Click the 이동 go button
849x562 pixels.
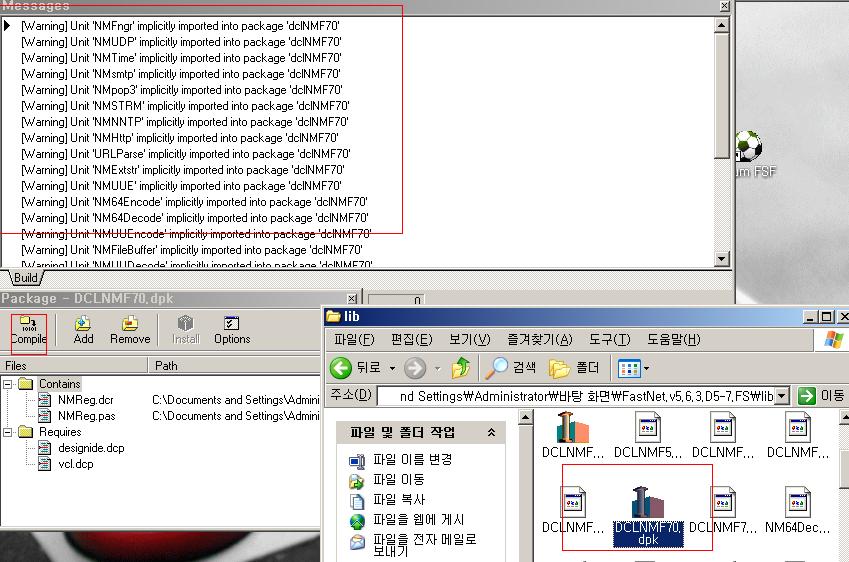coord(821,396)
